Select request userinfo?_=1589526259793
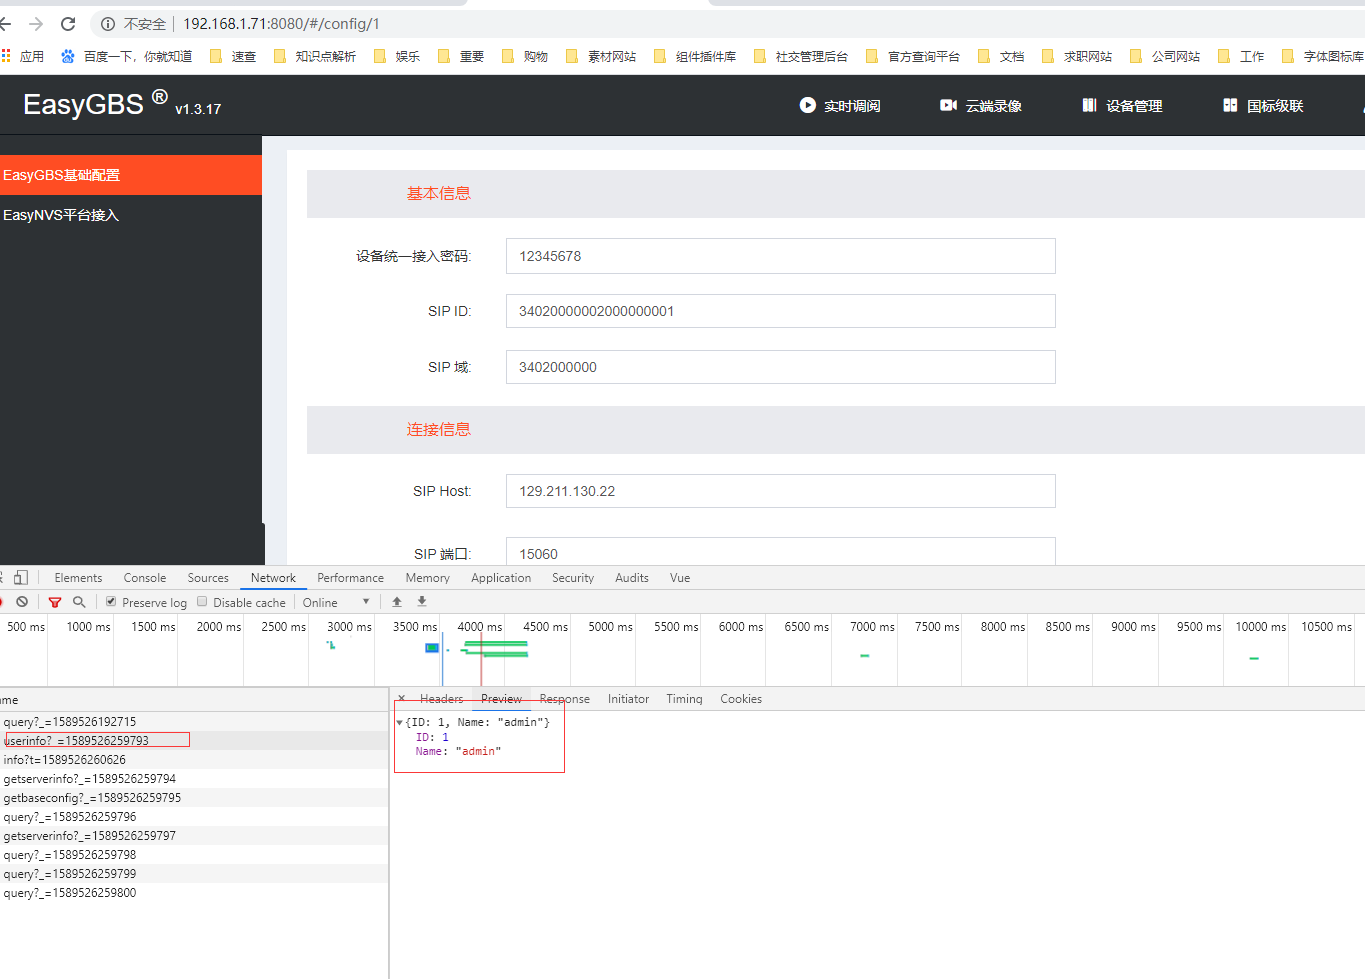This screenshot has height=979, width=1365. point(194,741)
